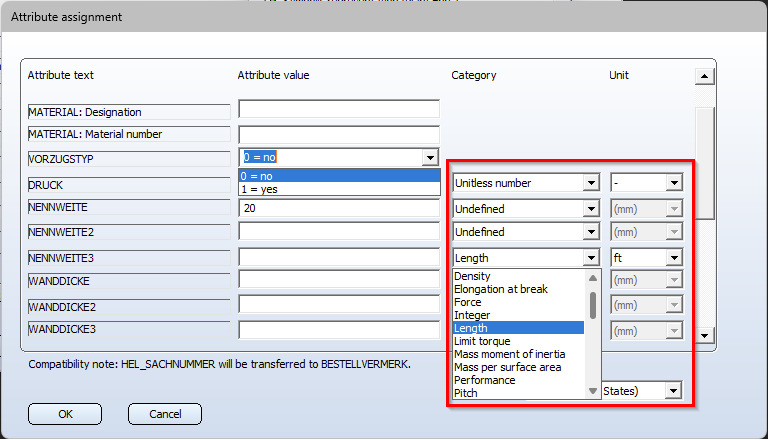Open the "Length" category combo box arrow
This screenshot has width=768, height=440.
[x=592, y=258]
